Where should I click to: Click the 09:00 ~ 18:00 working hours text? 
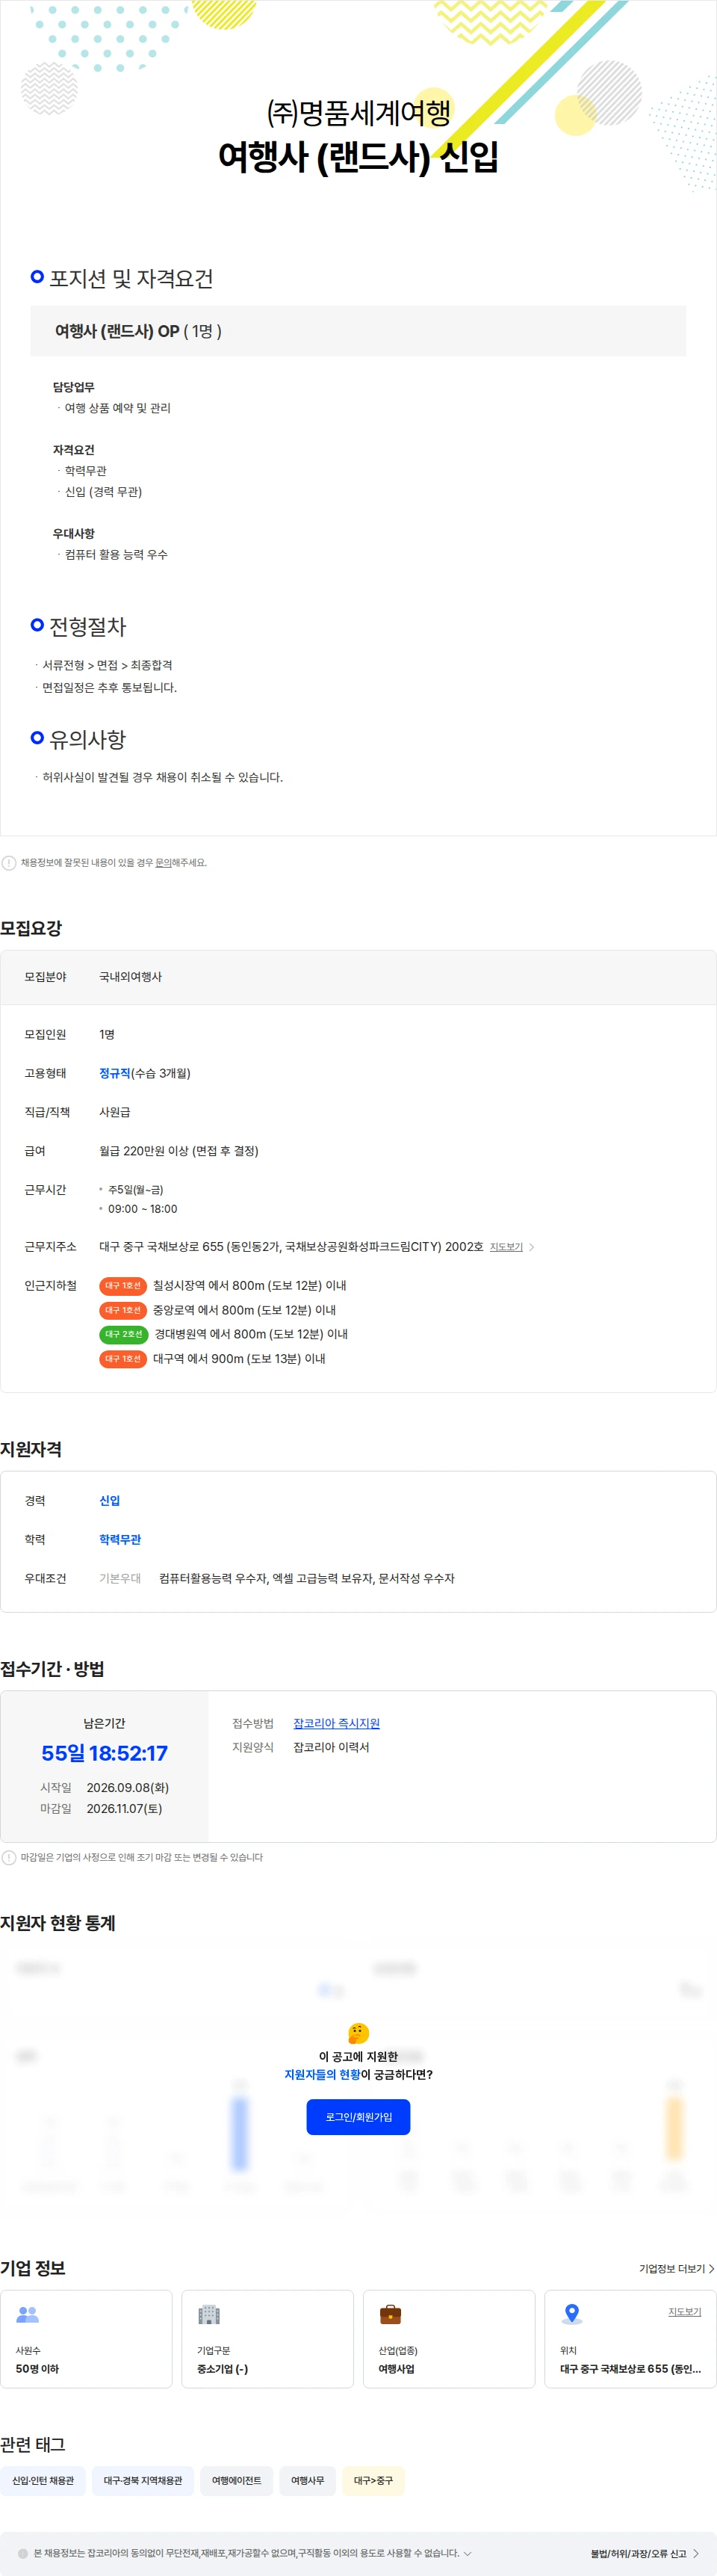(x=142, y=1209)
